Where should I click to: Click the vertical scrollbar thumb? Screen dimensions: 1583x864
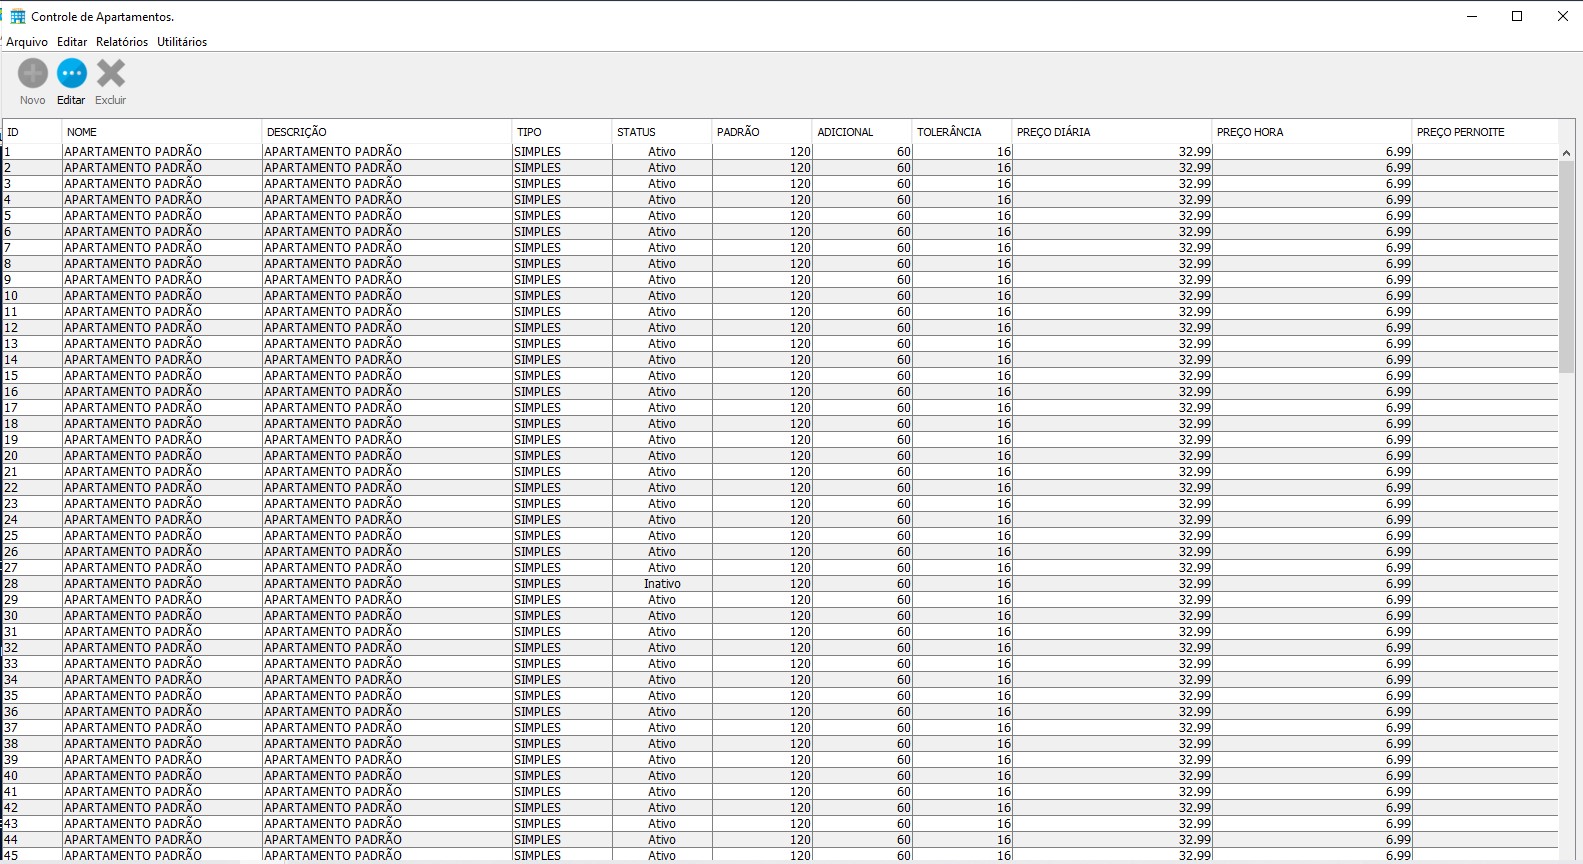pyautogui.click(x=1566, y=265)
